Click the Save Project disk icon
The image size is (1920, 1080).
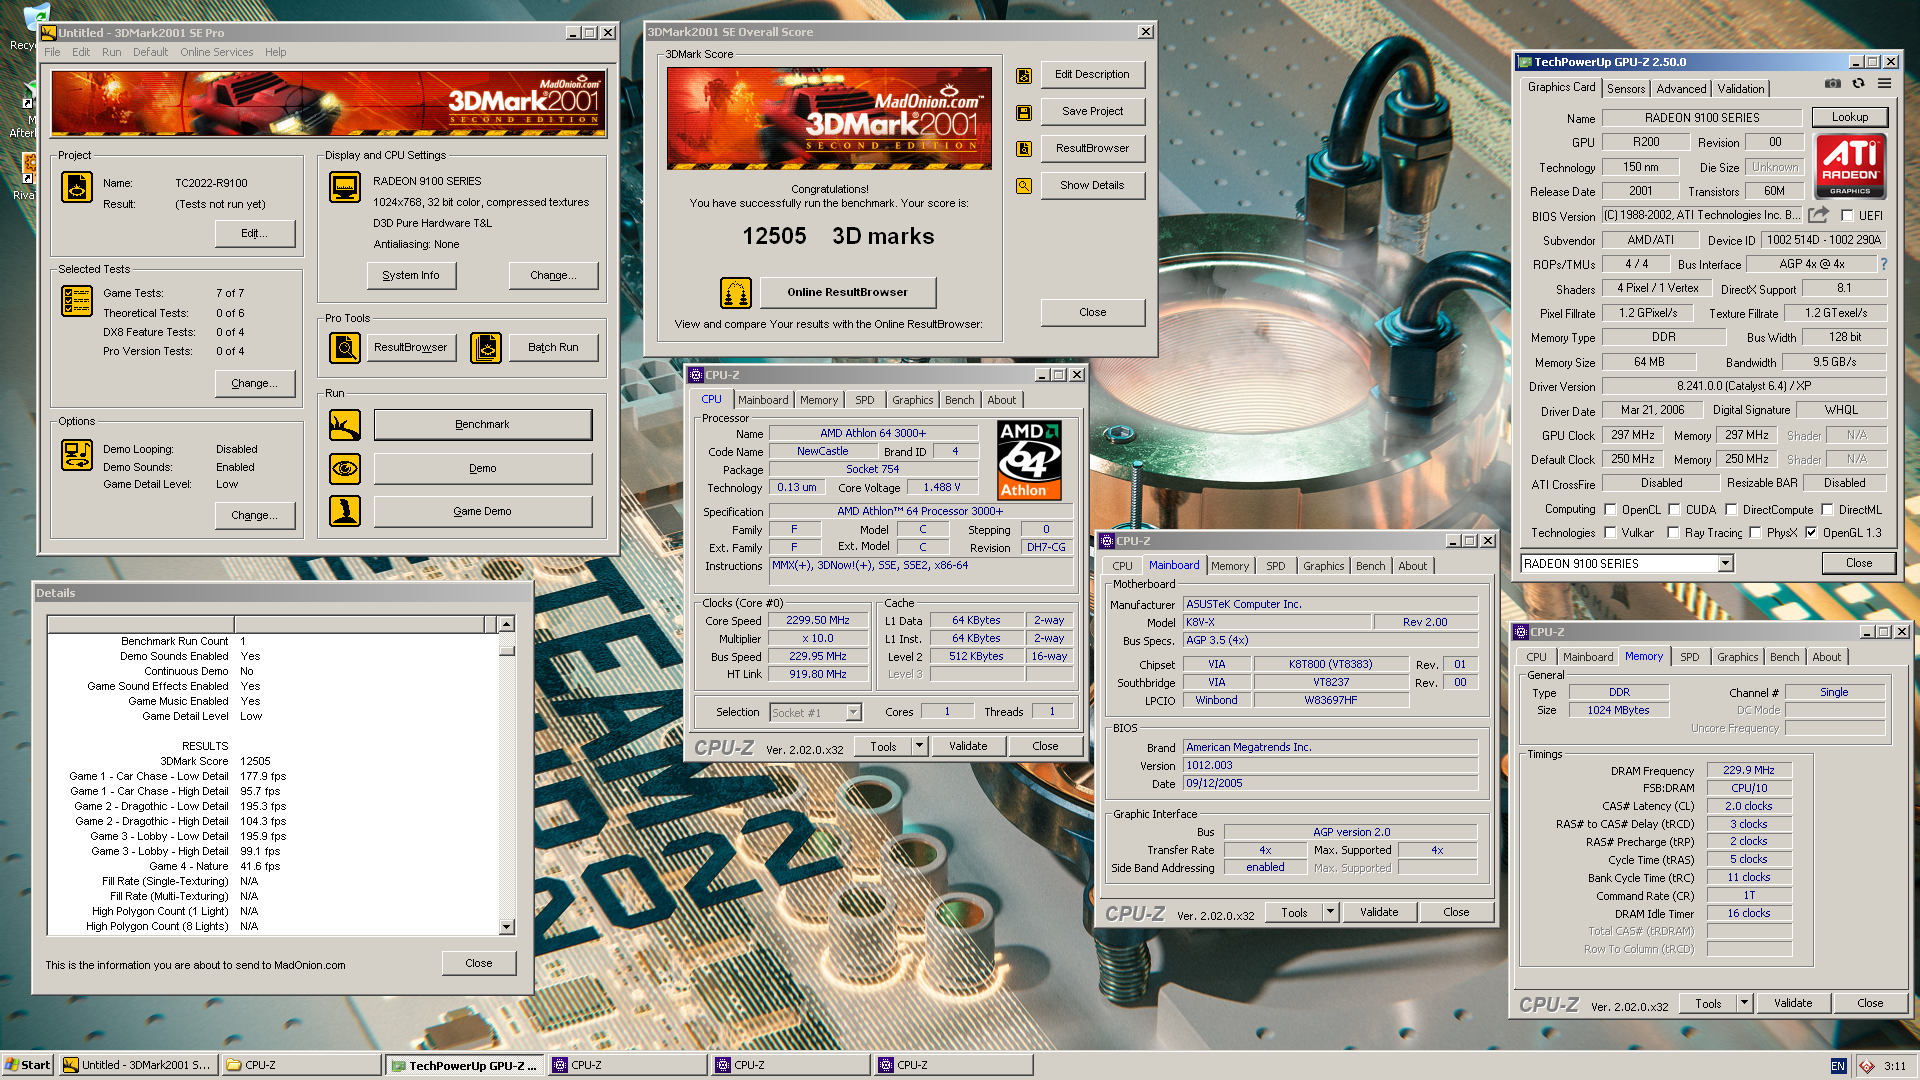(1024, 112)
